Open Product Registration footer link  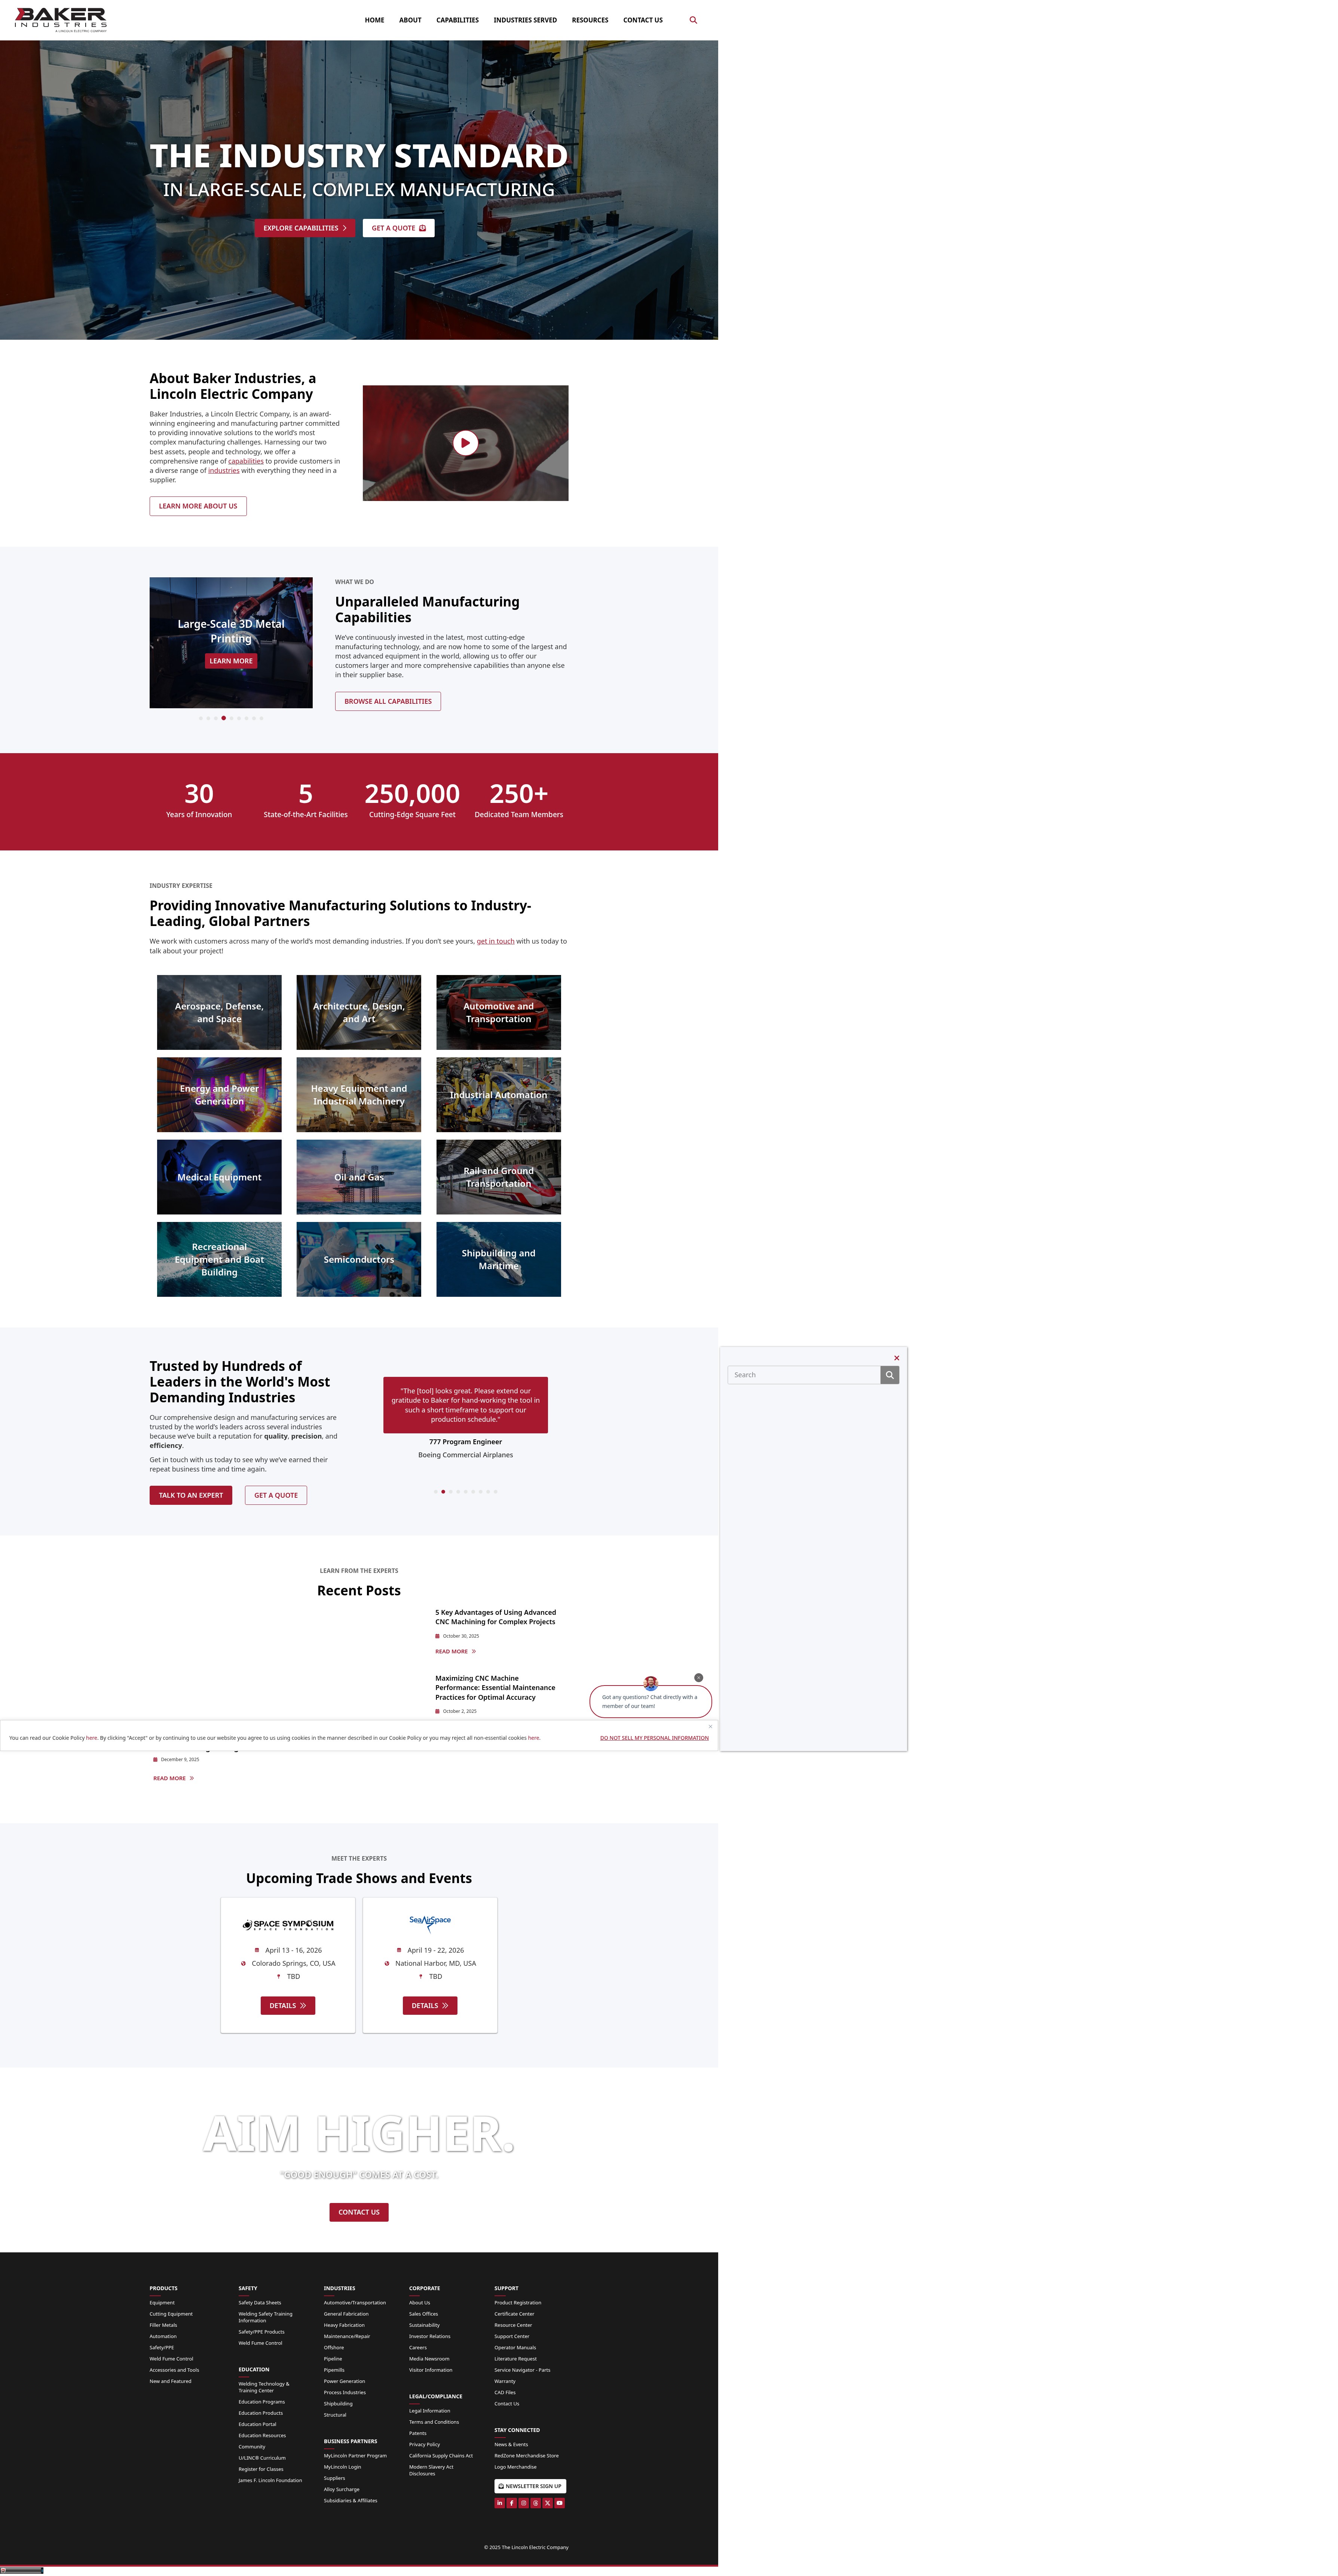518,2302
